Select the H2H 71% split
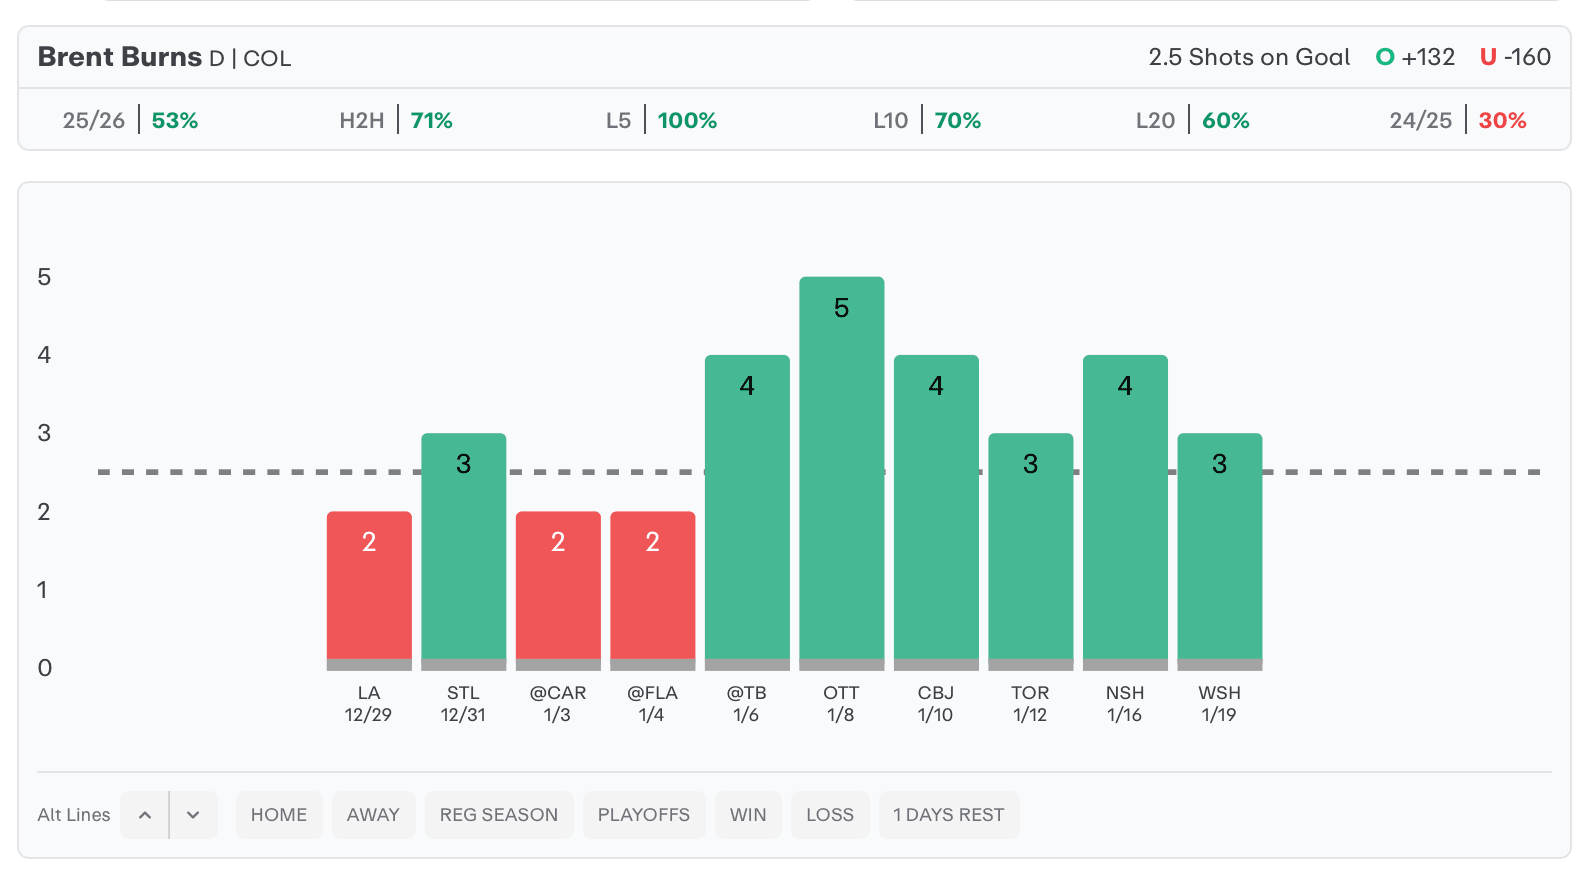This screenshot has height=882, width=1584. tap(396, 121)
